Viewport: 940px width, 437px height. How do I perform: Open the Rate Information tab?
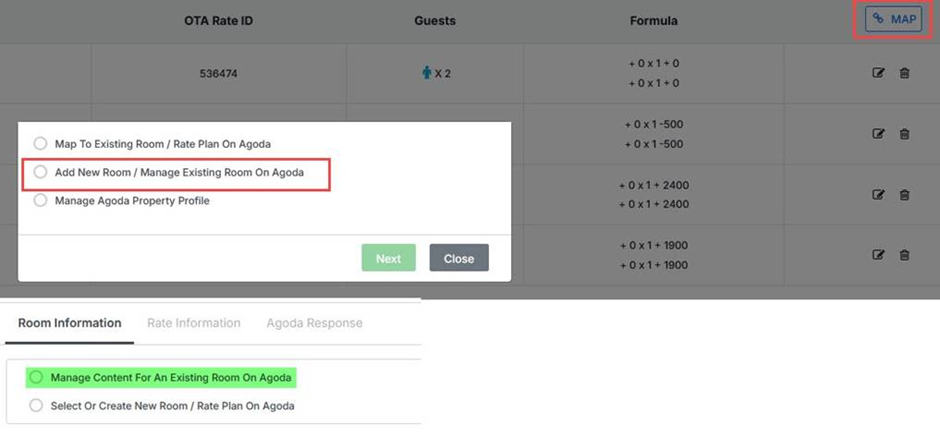(x=193, y=323)
